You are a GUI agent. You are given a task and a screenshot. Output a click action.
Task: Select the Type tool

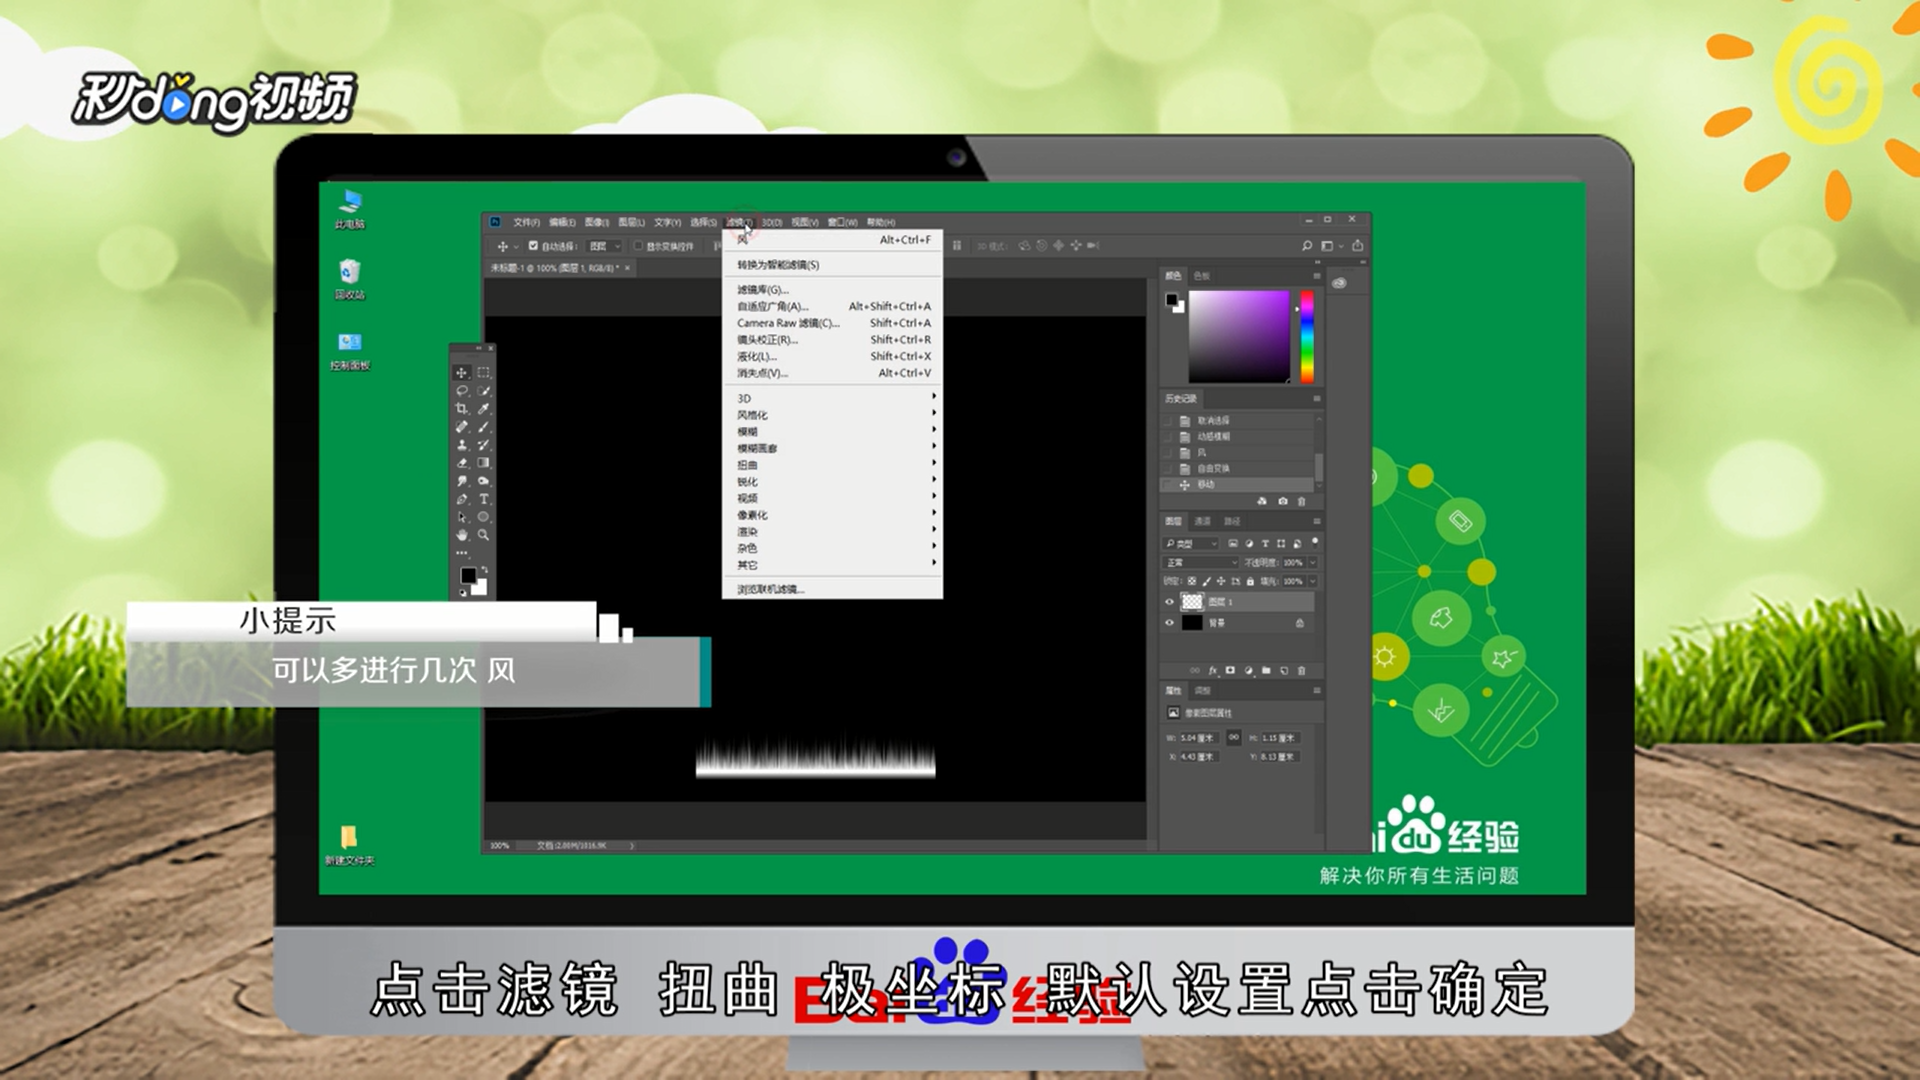point(484,499)
